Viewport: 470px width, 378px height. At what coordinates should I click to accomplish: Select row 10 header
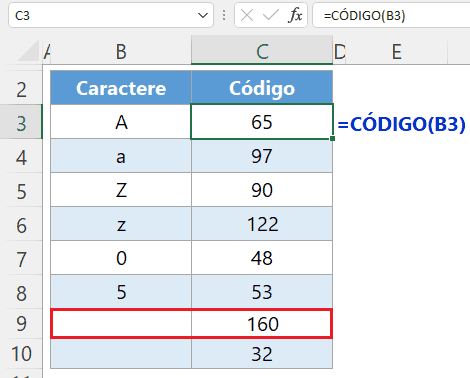tap(21, 353)
